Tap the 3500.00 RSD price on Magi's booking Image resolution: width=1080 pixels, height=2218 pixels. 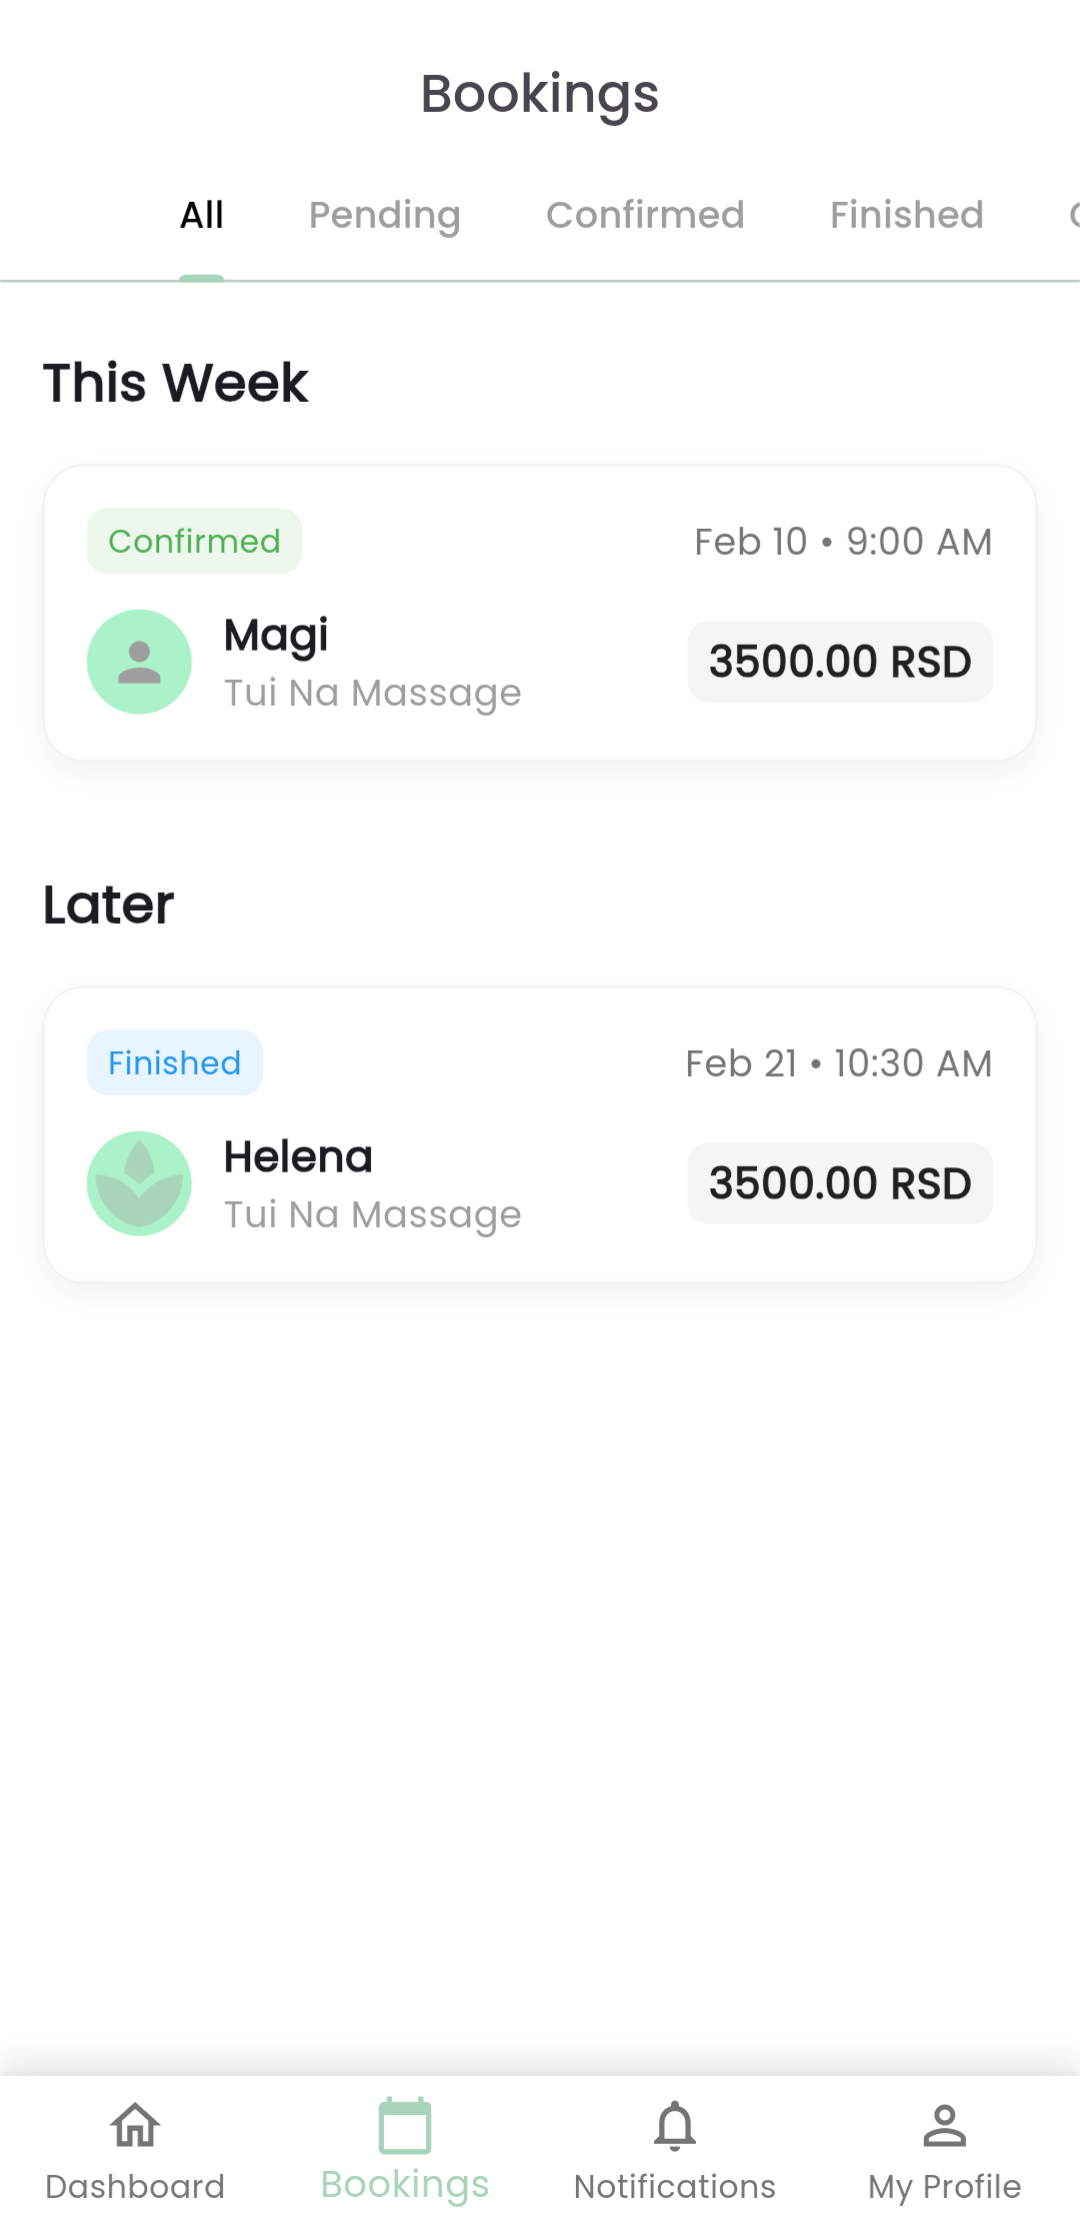click(x=840, y=662)
